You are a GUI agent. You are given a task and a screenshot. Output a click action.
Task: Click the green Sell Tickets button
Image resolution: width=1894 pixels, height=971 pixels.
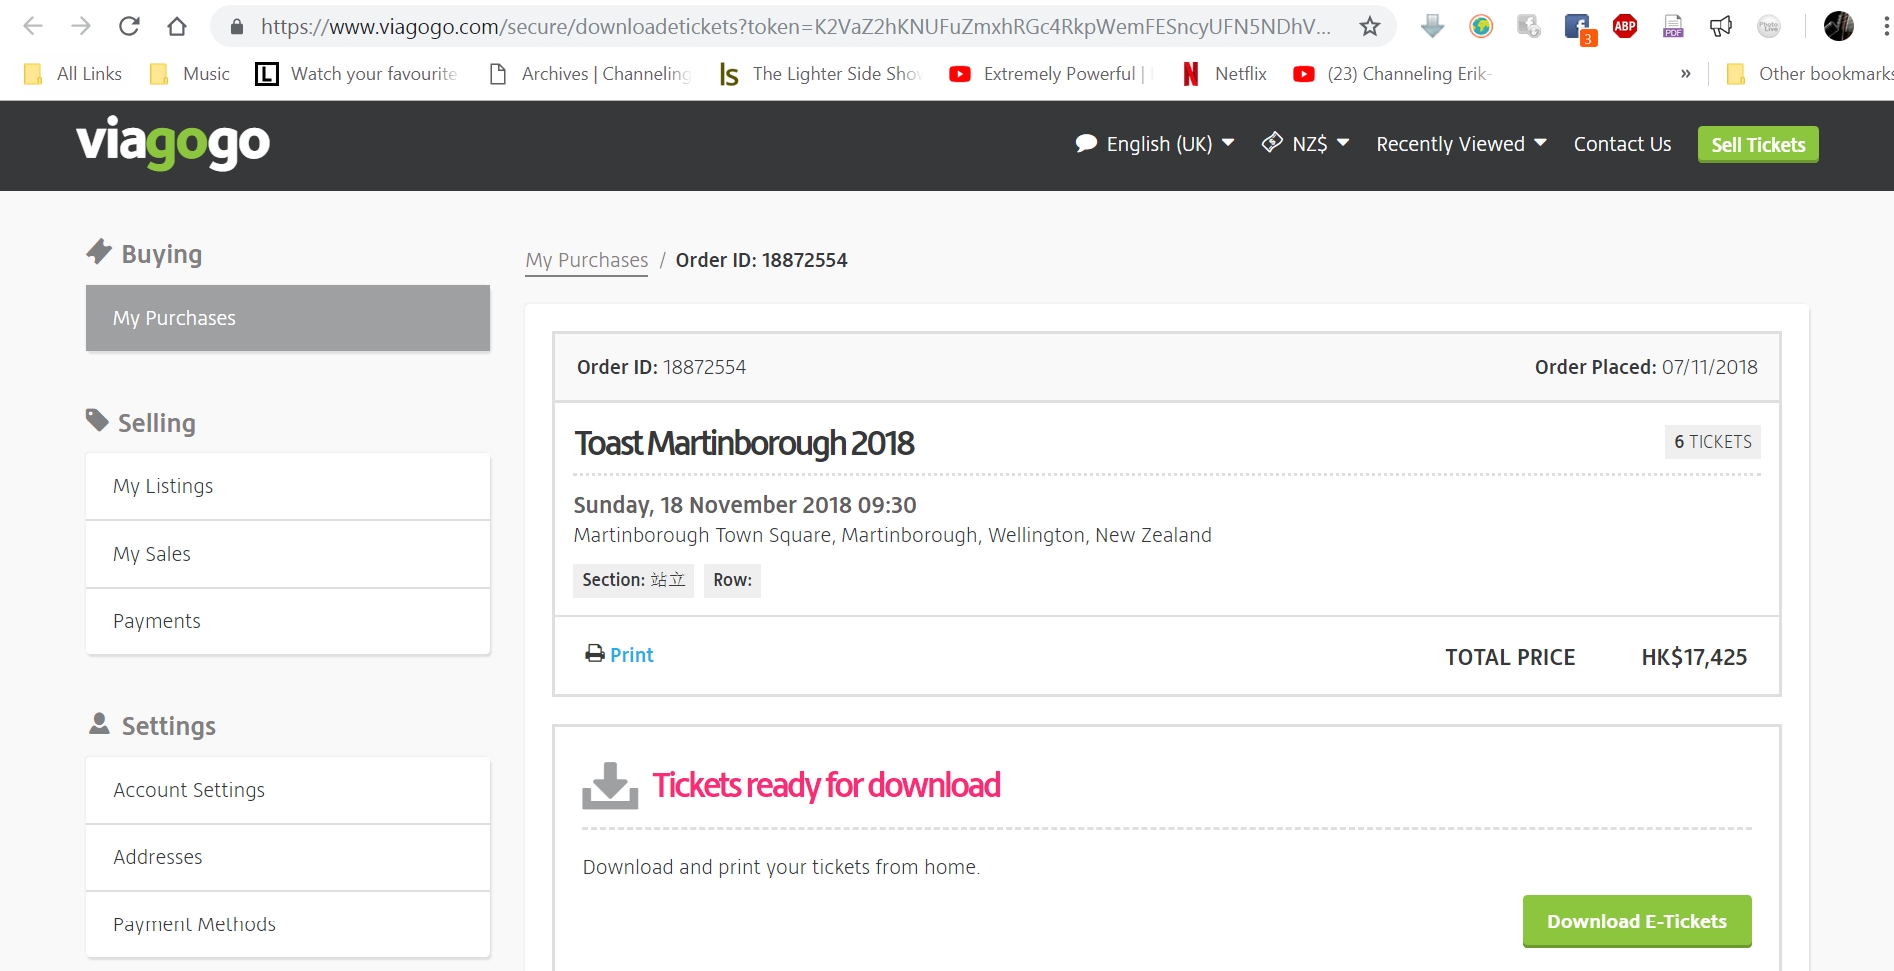[1757, 144]
